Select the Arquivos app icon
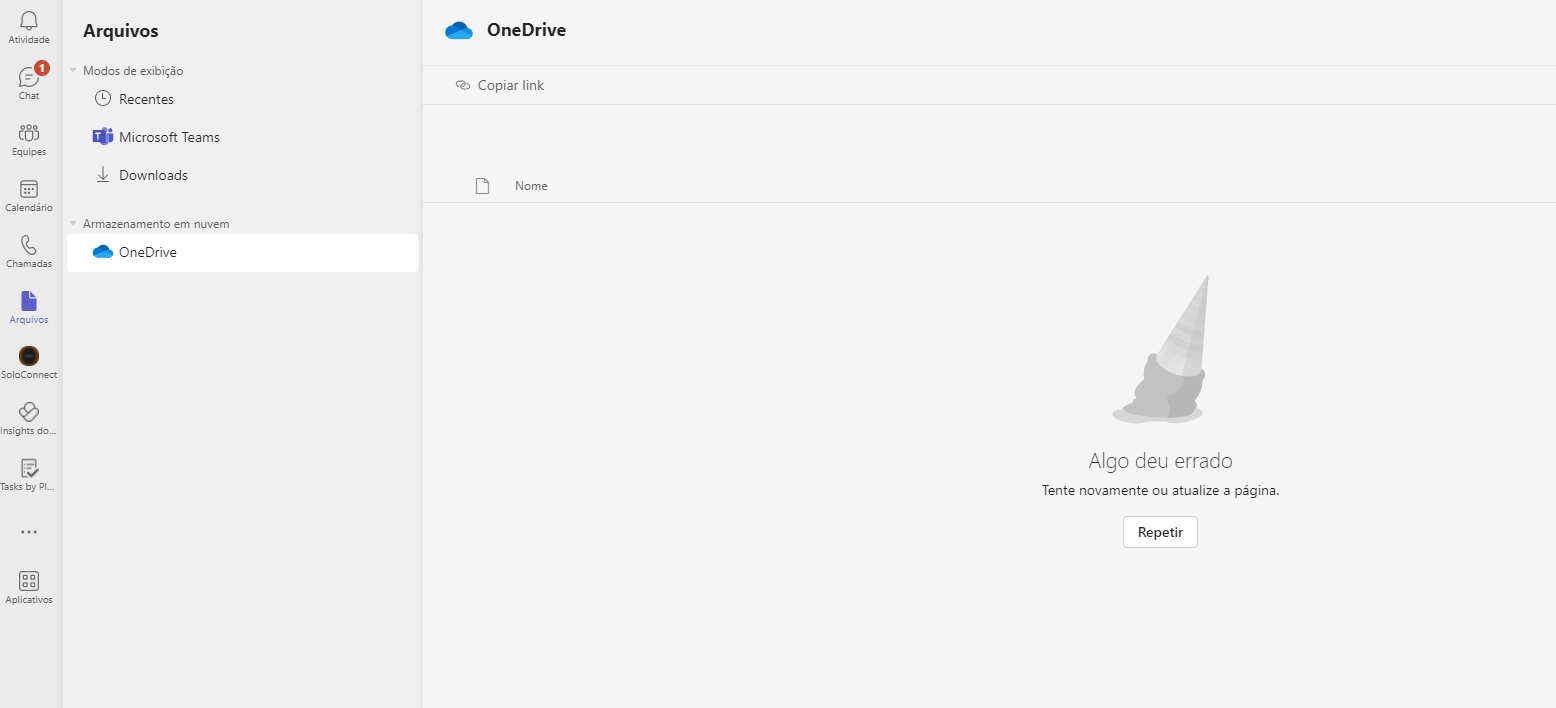 click(29, 307)
